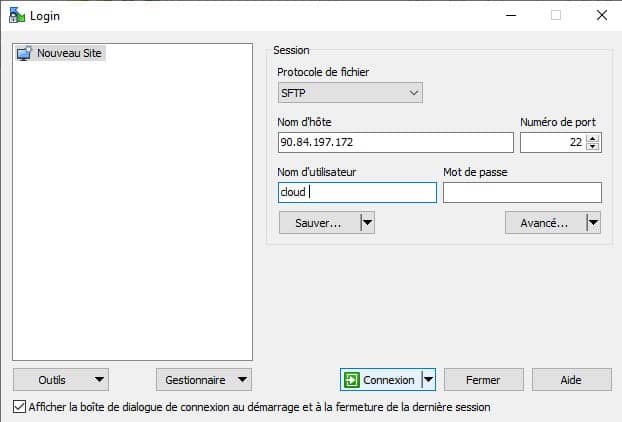Increase the port number with up arrow

(x=593, y=138)
